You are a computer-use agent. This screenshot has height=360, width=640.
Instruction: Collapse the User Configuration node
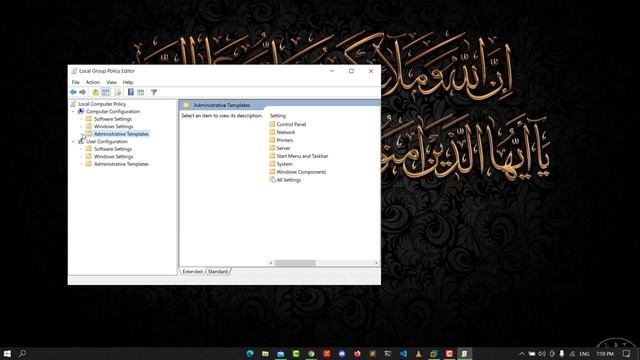coord(73,142)
